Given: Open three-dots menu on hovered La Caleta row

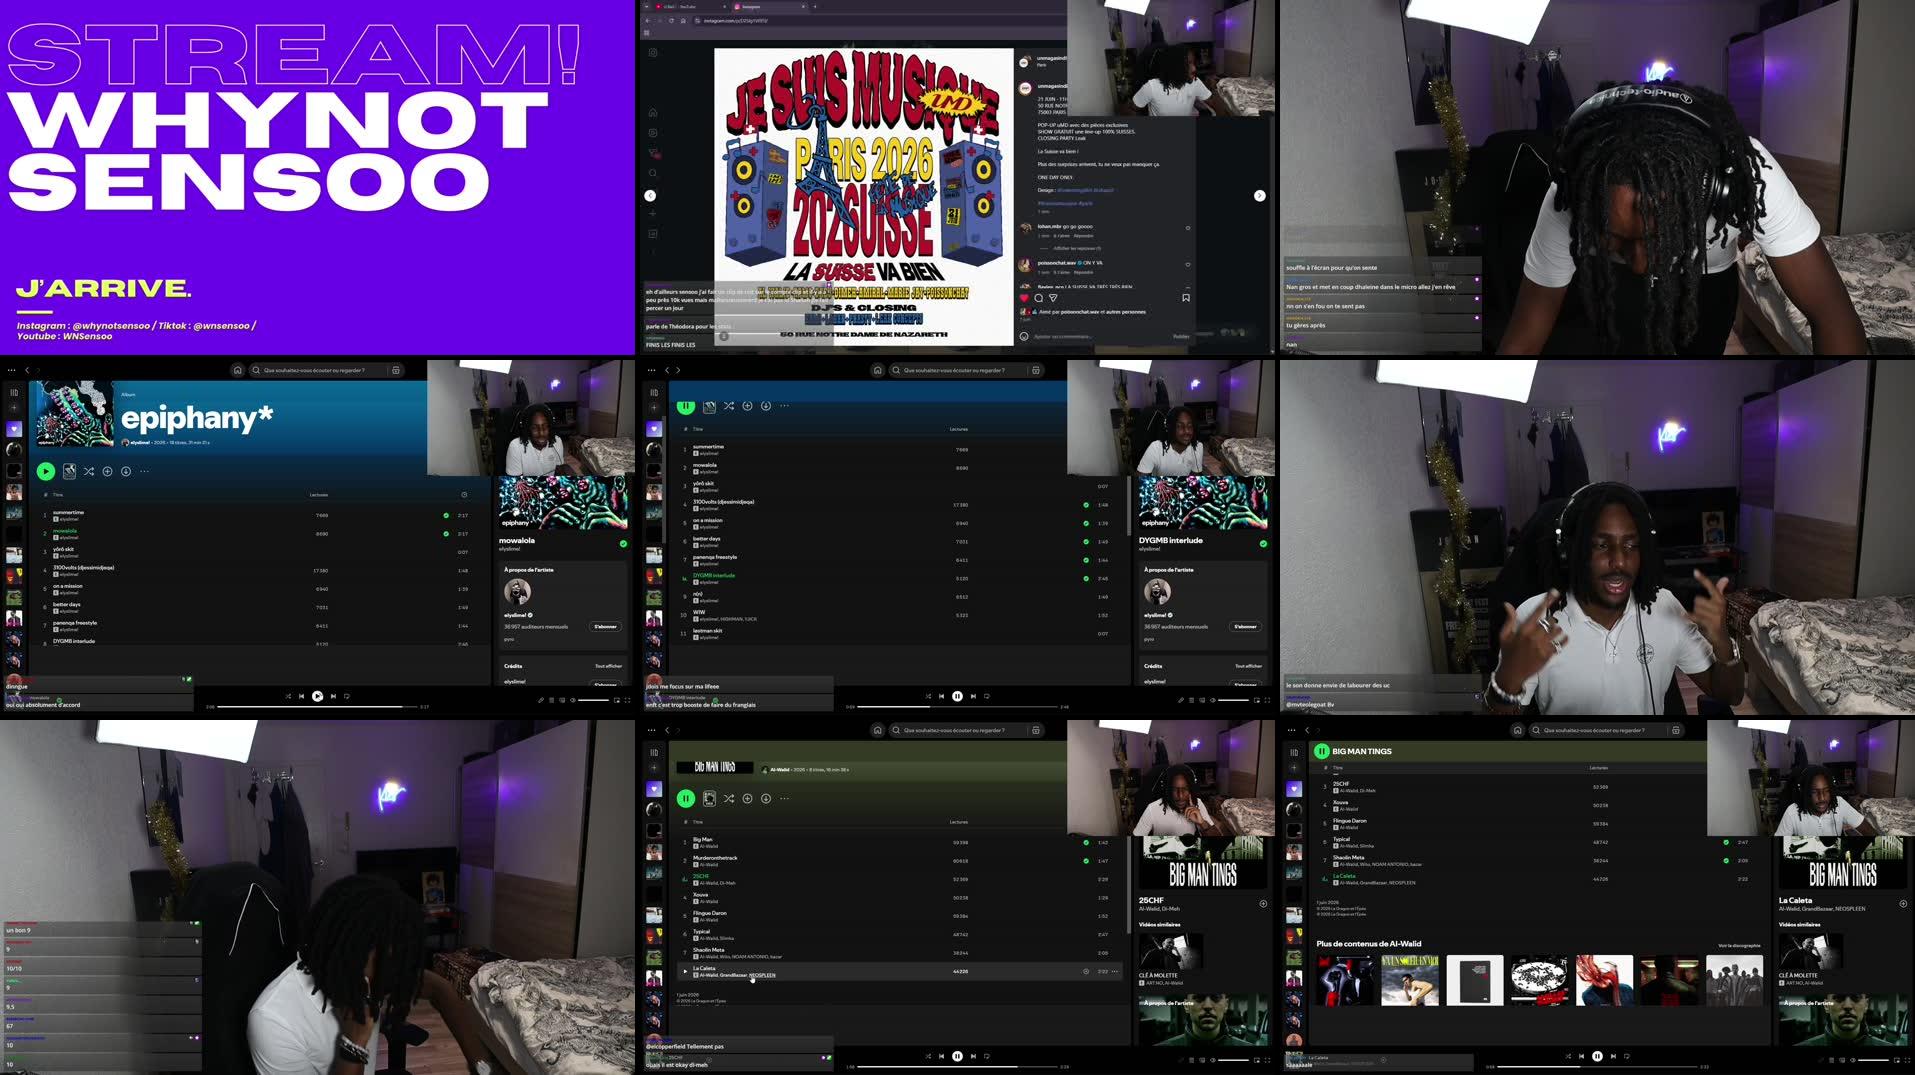Looking at the screenshot, I should pos(1115,971).
